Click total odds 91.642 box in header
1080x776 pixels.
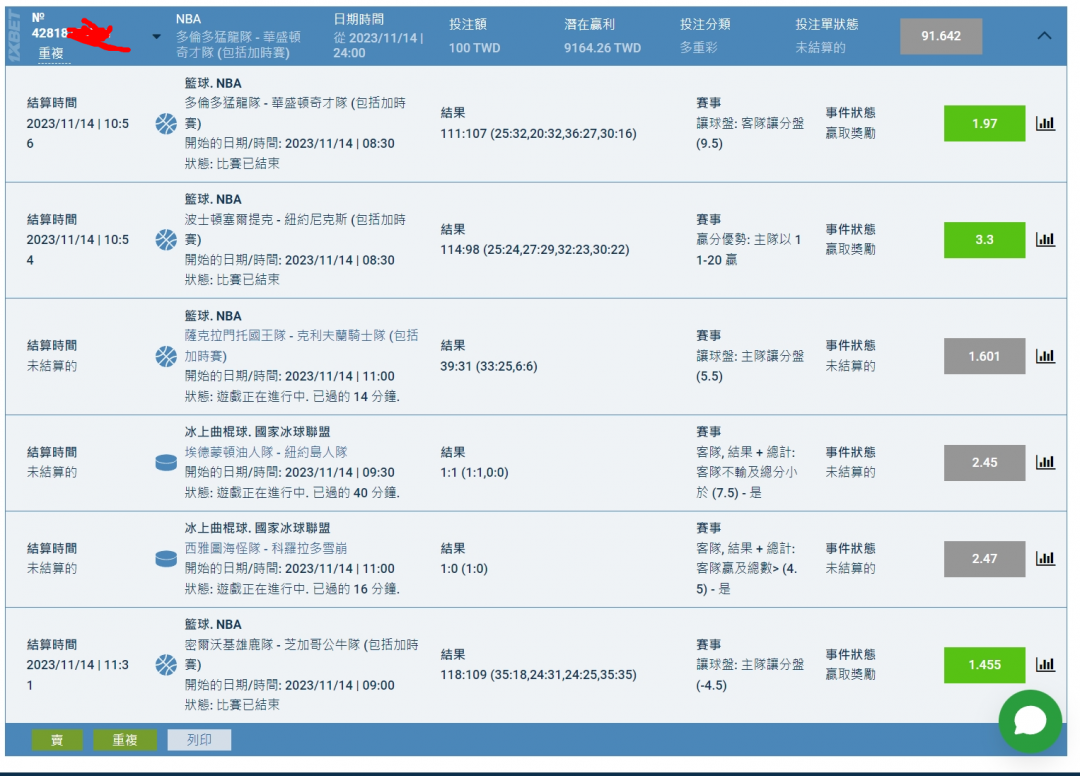tap(941, 36)
